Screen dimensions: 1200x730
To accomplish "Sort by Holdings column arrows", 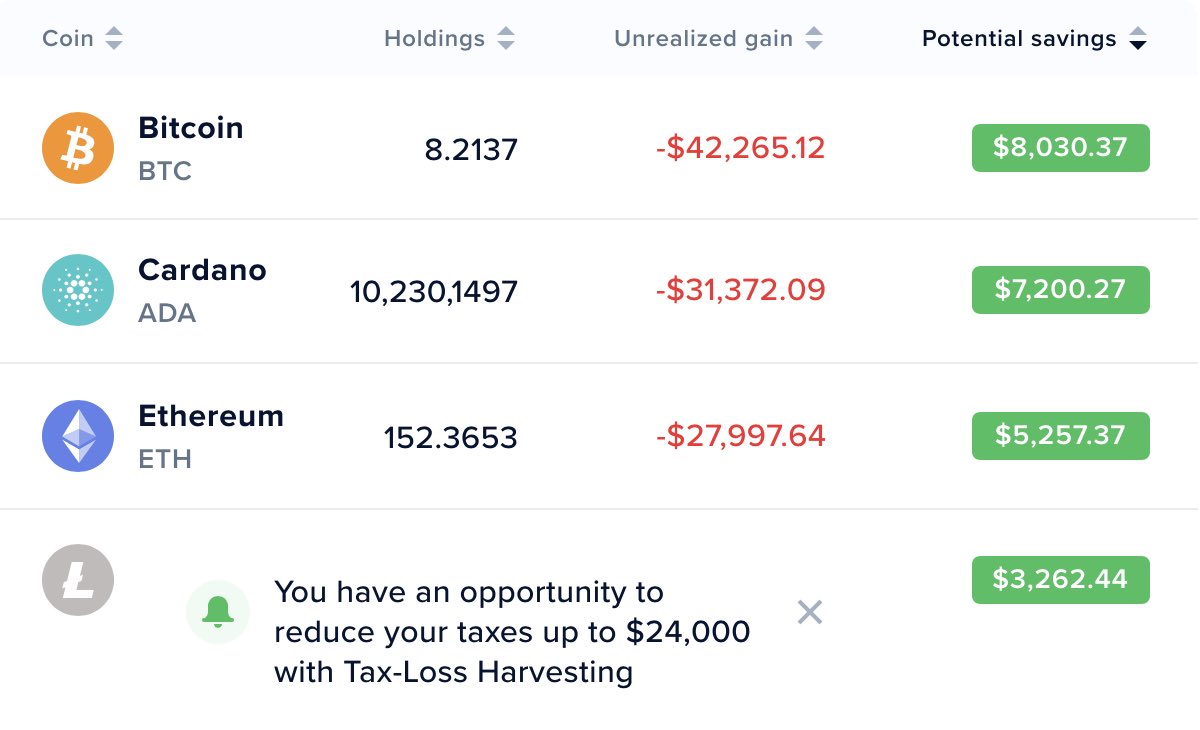I will point(506,39).
